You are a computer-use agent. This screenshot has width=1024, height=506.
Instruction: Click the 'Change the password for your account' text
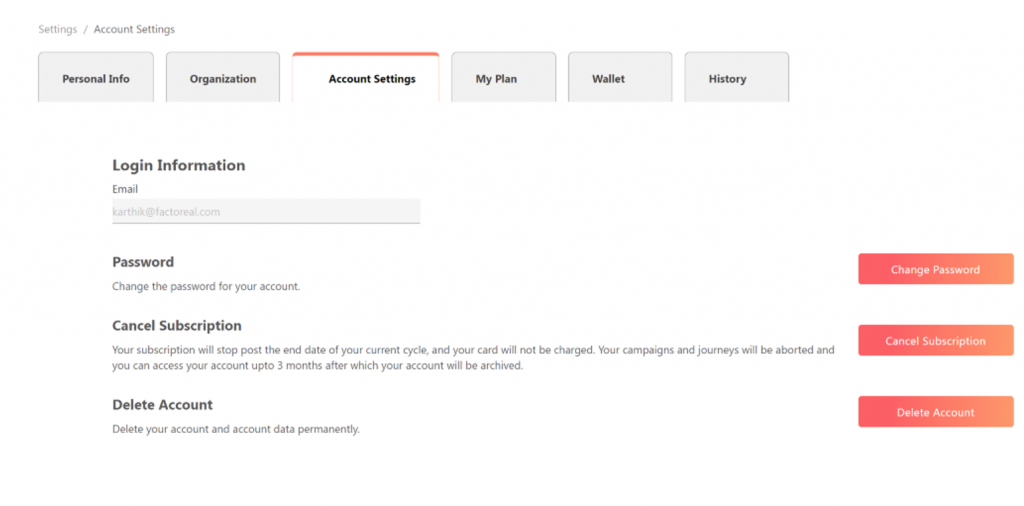[206, 286]
